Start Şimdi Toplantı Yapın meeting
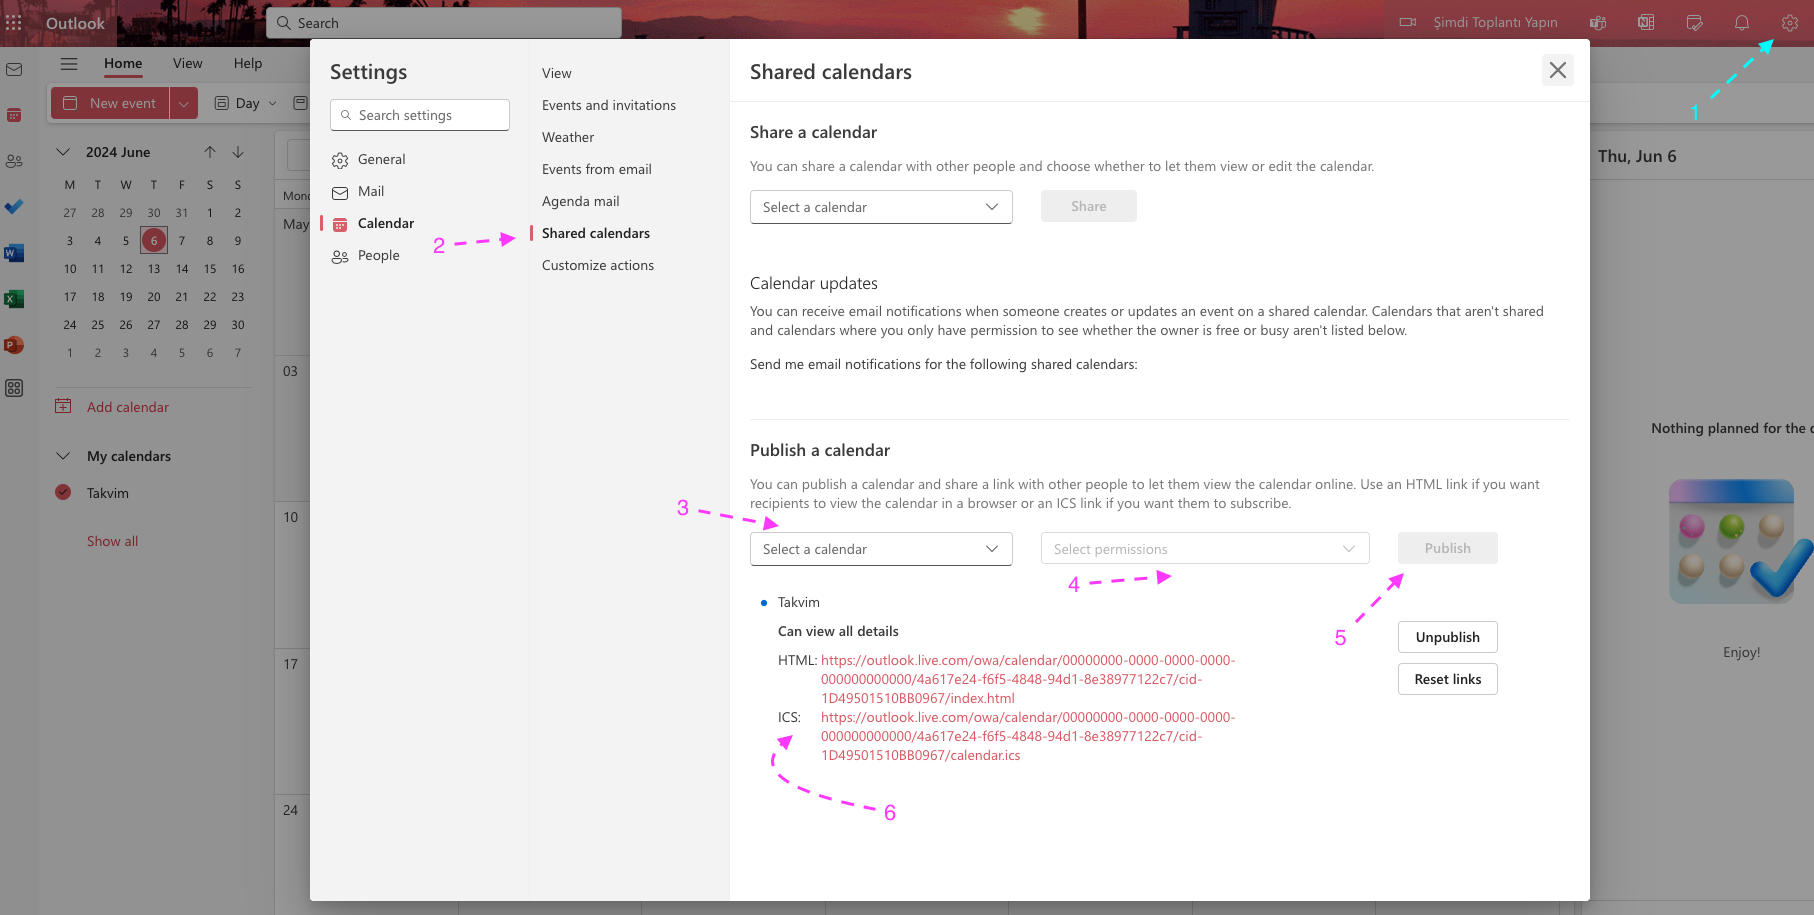The width and height of the screenshot is (1814, 915). pos(1478,22)
